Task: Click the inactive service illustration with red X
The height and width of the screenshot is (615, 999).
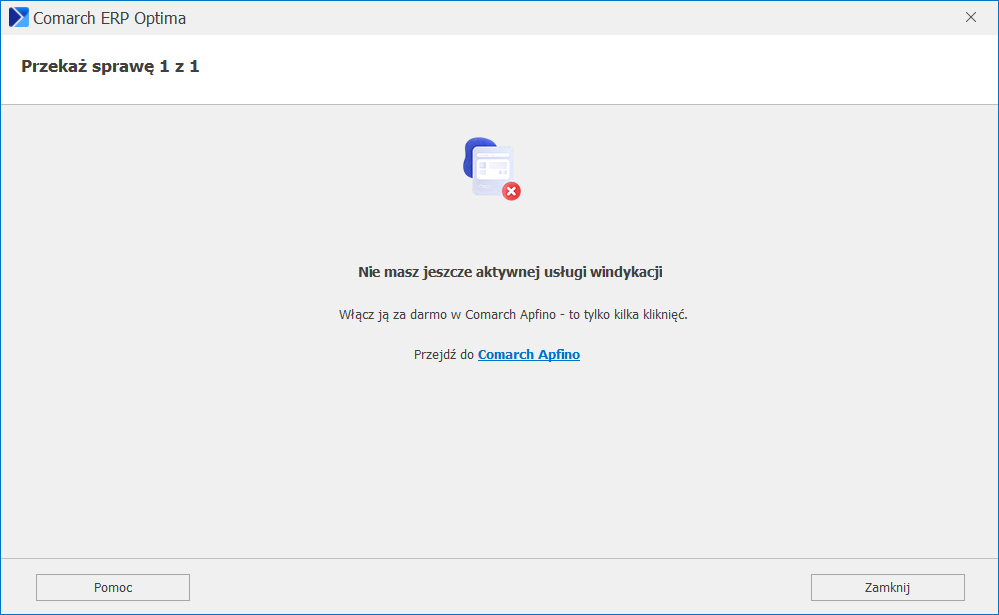Action: pyautogui.click(x=491, y=169)
